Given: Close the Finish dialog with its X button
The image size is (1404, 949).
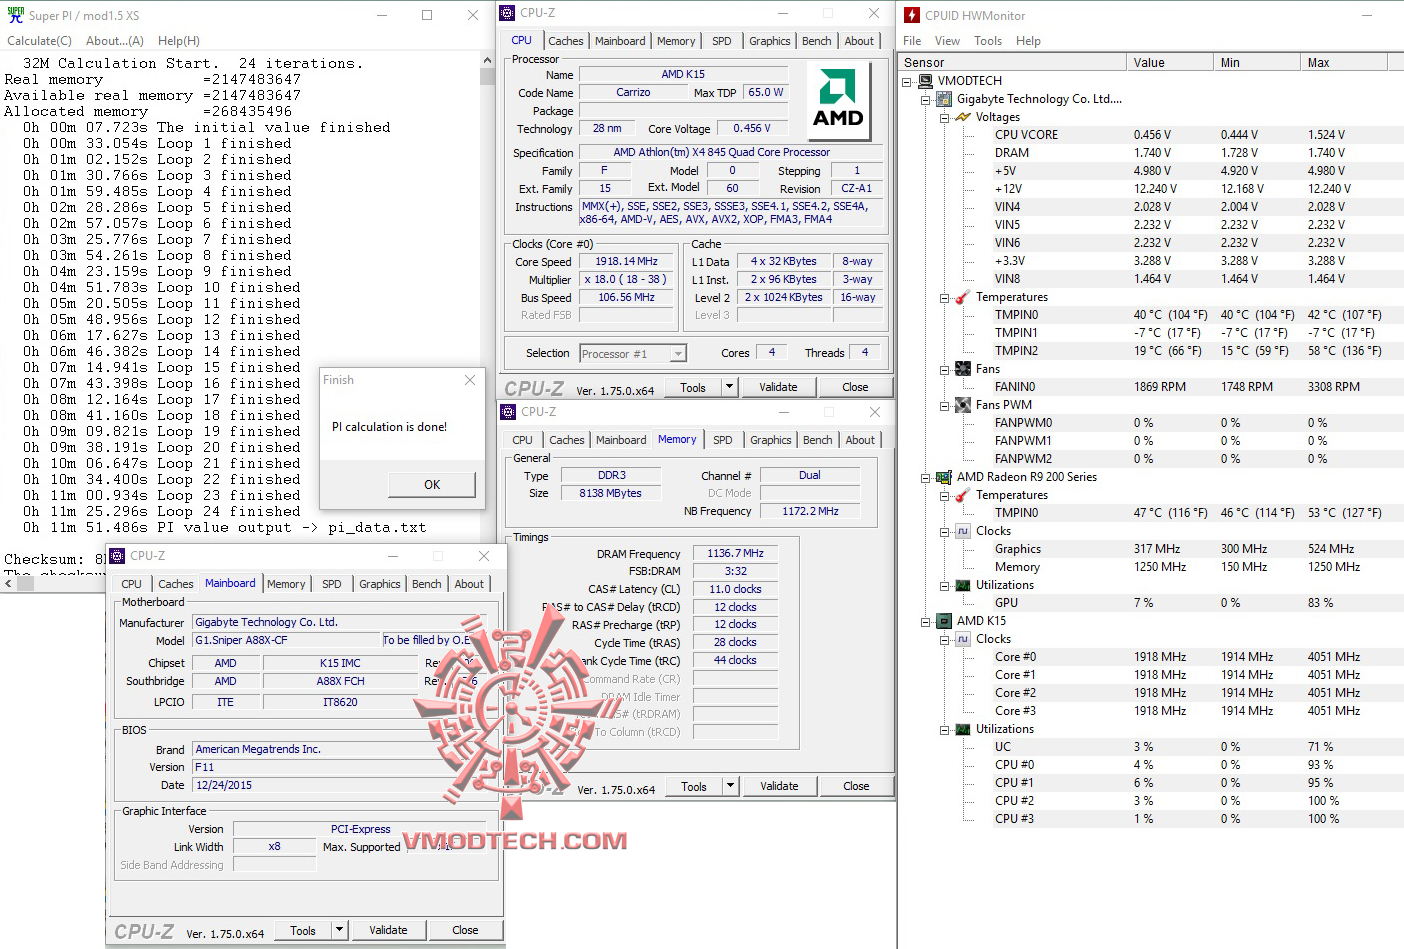Looking at the screenshot, I should click(x=470, y=380).
